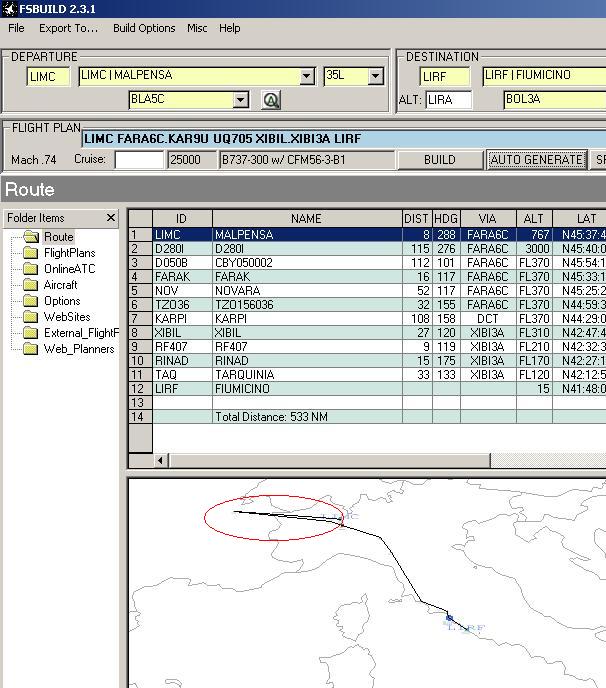Expand the LIMC MALPENSA airport dropdown

(307, 76)
